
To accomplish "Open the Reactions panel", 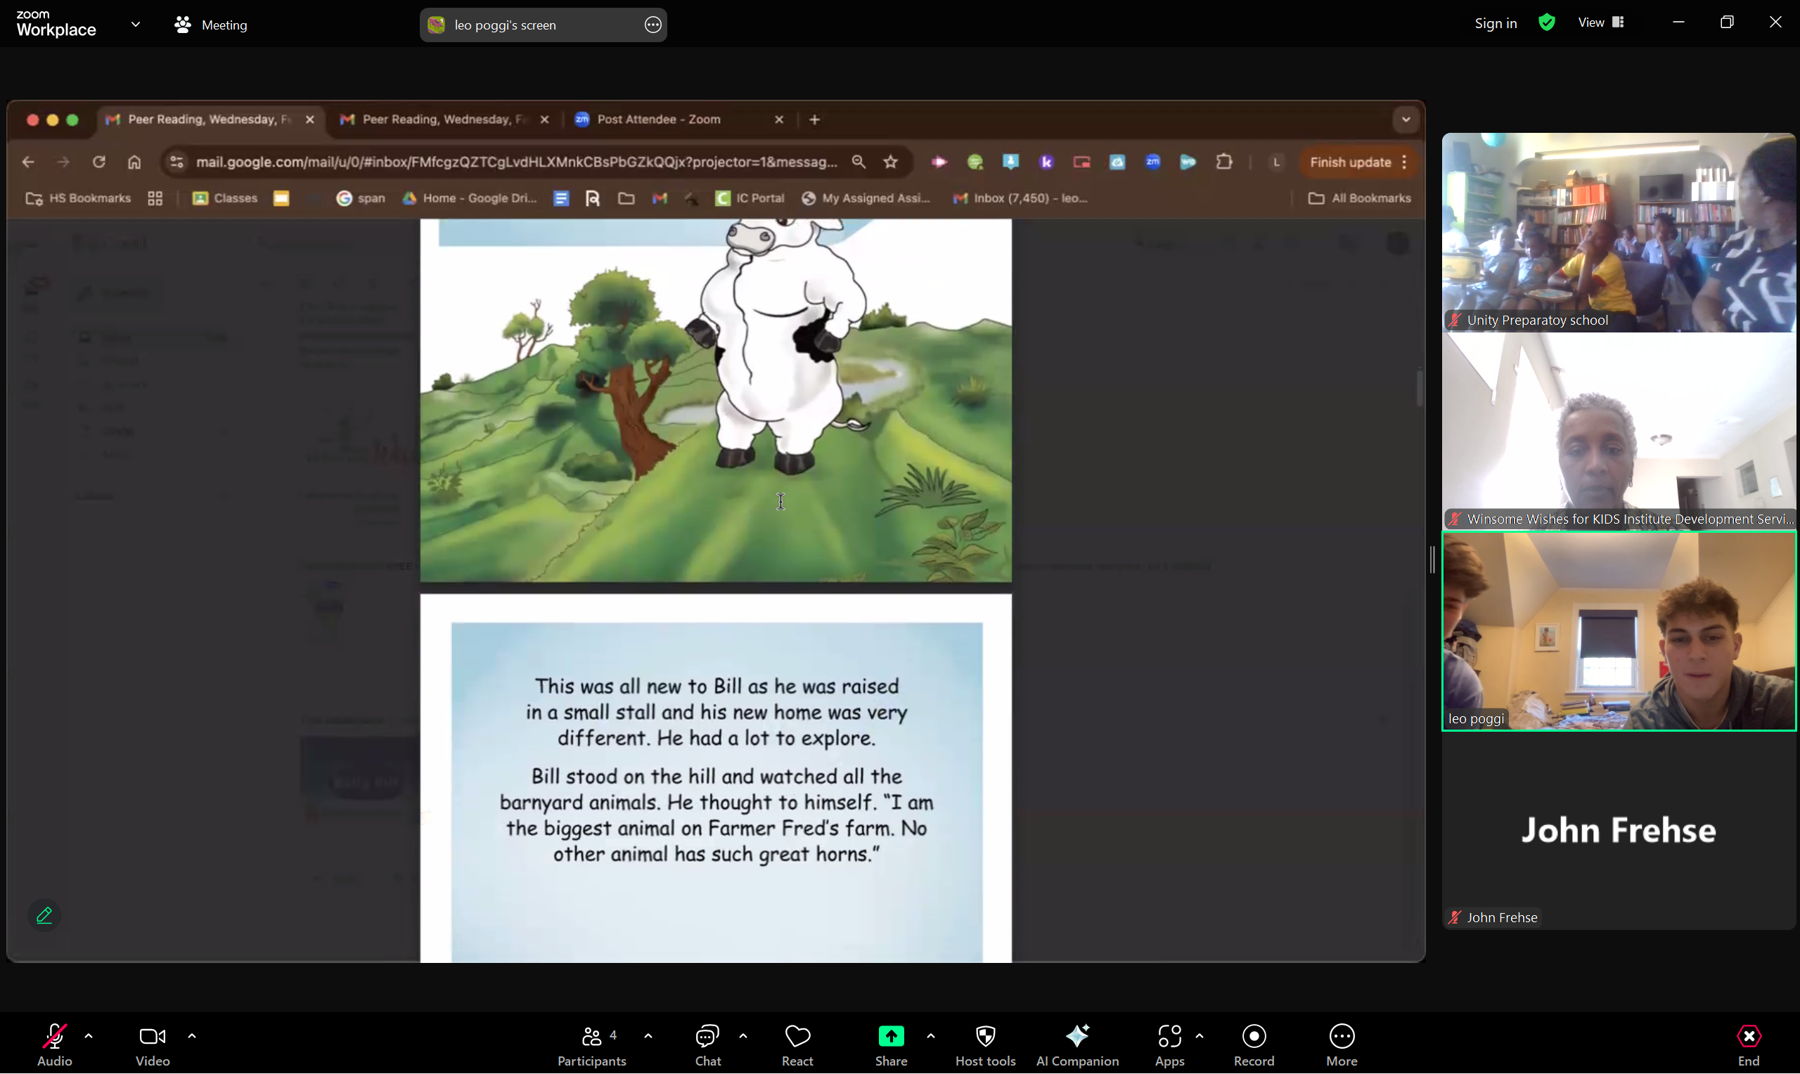I will [x=797, y=1044].
